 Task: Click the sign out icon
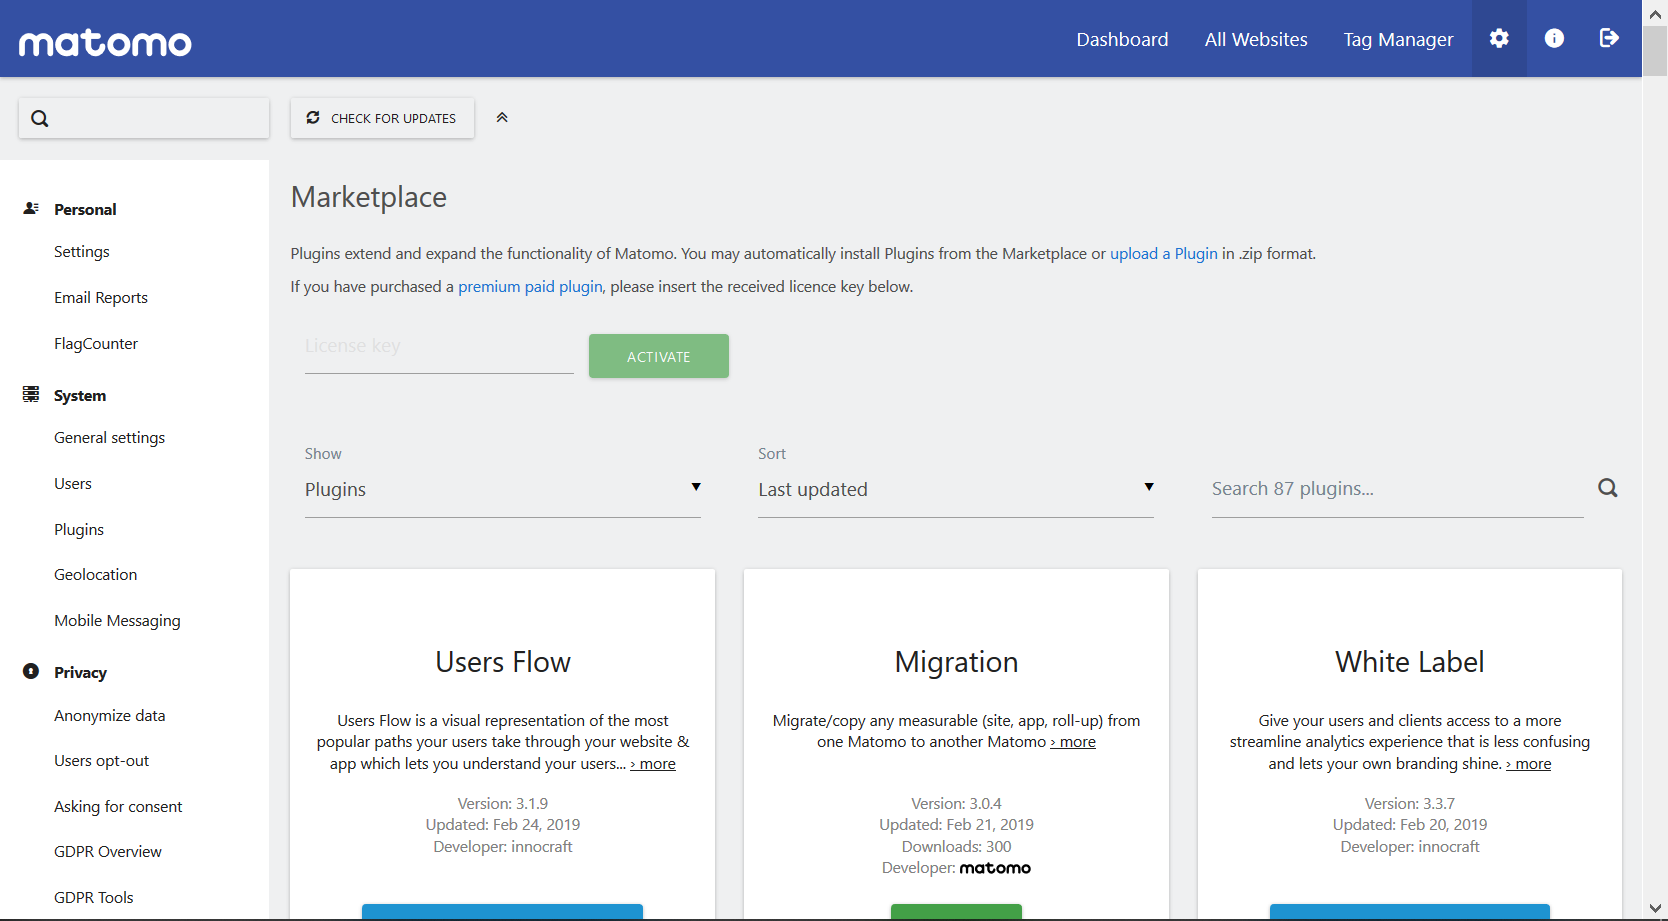pos(1609,38)
